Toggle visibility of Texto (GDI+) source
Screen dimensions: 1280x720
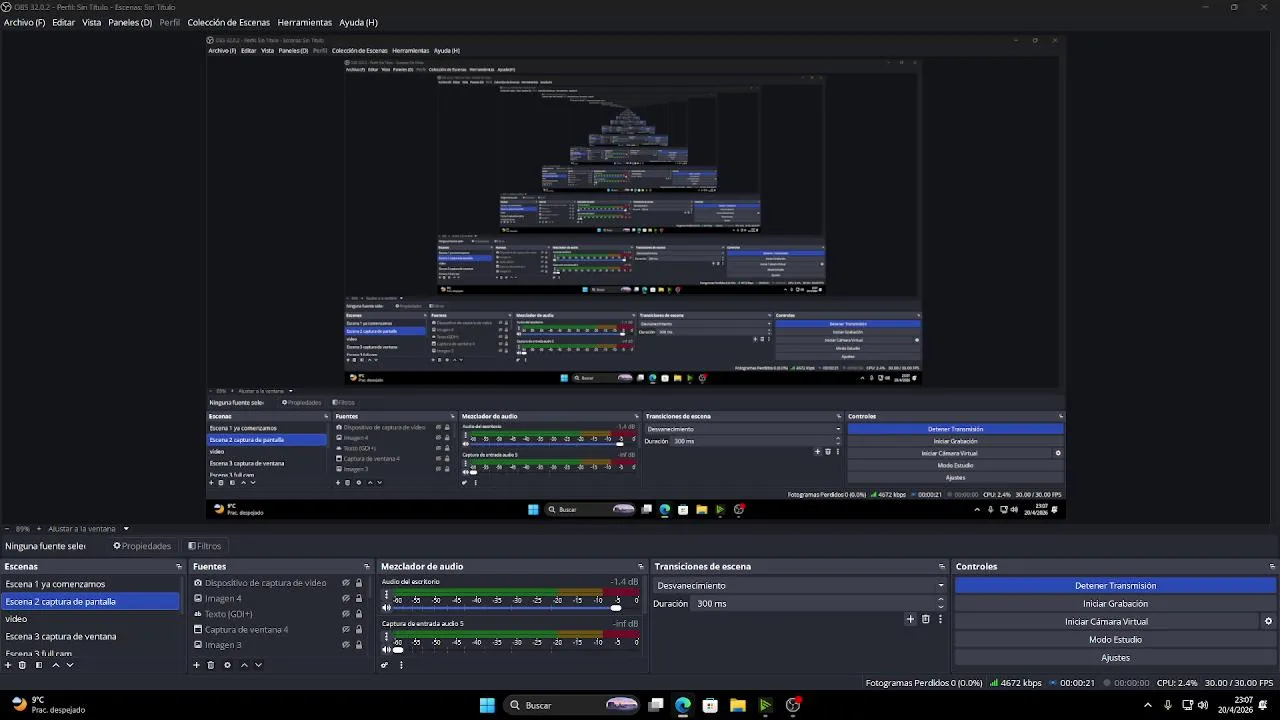pyautogui.click(x=346, y=614)
